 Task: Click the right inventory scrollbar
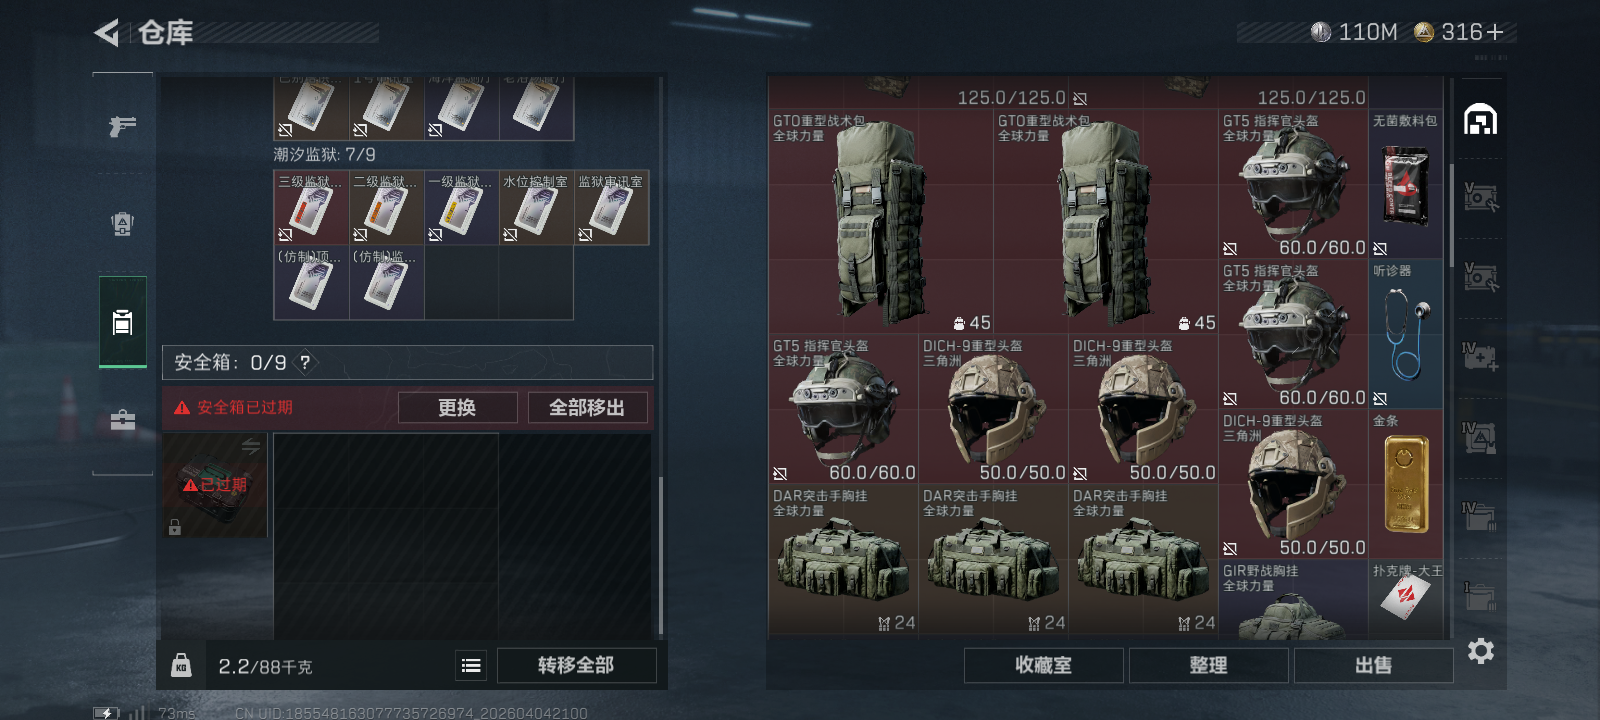(x=1452, y=211)
